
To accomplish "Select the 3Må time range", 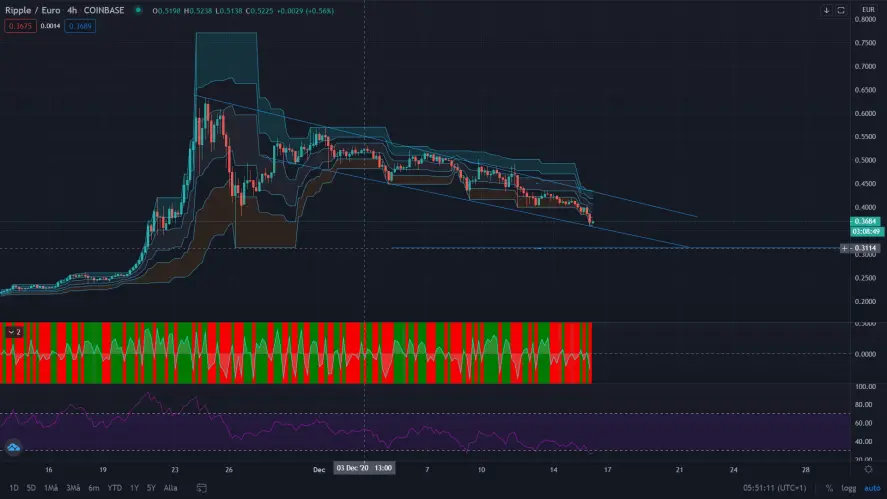I will point(73,488).
